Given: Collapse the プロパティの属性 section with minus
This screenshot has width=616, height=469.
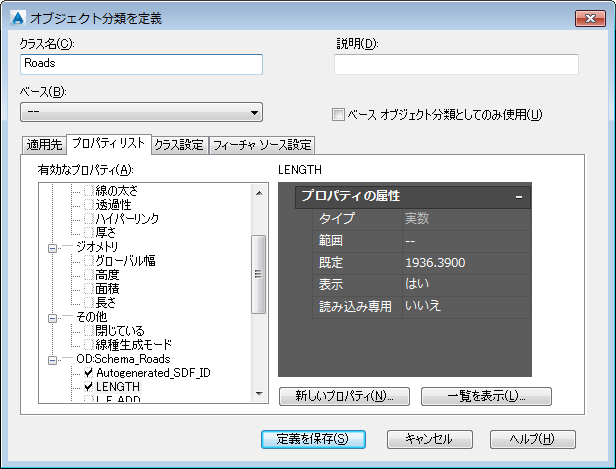Looking at the screenshot, I should click(519, 197).
